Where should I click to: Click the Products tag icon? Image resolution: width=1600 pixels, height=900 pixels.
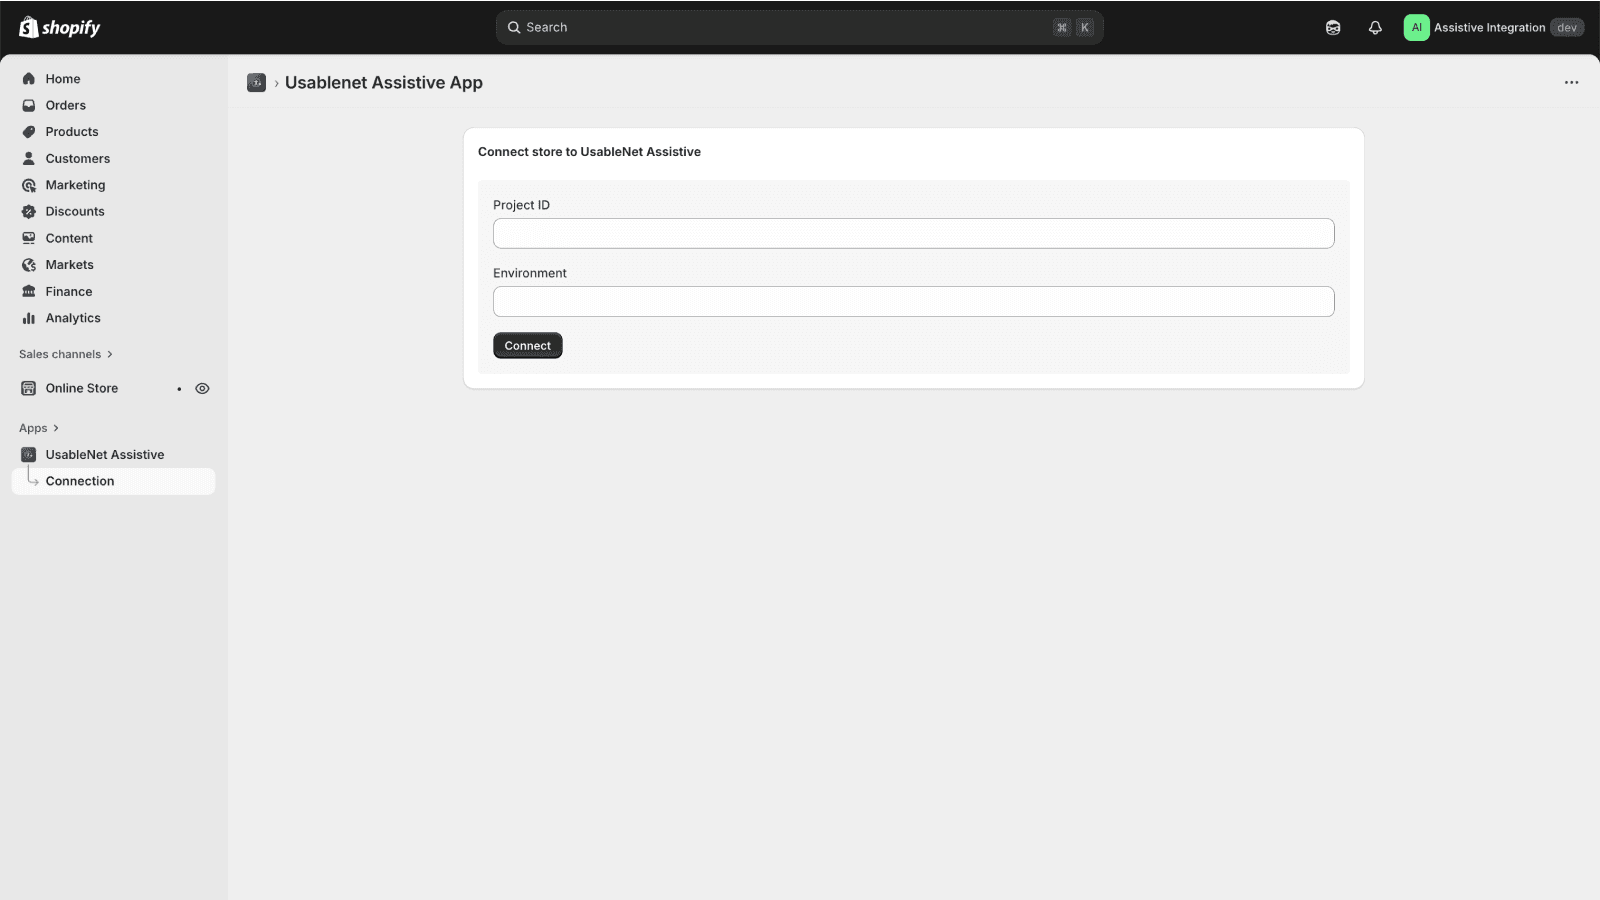[29, 132]
